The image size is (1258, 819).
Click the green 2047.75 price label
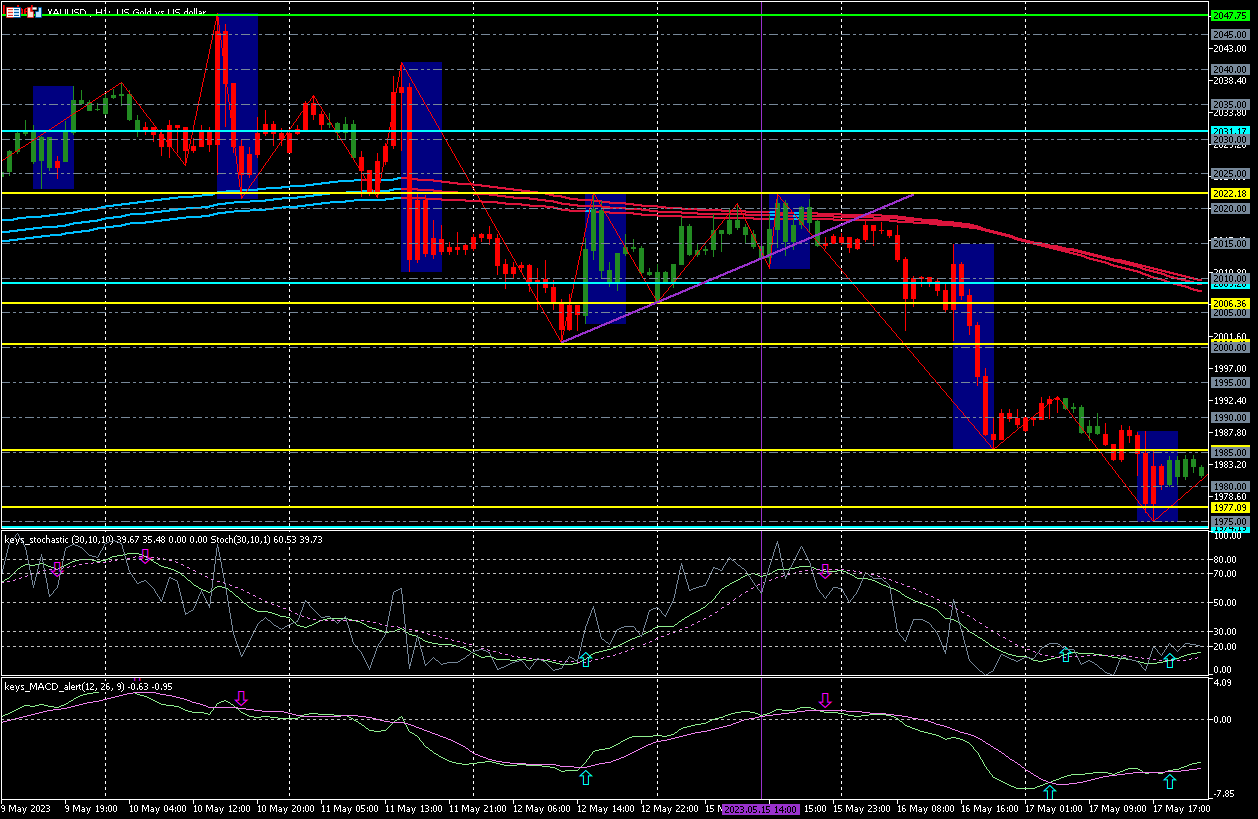[1228, 15]
